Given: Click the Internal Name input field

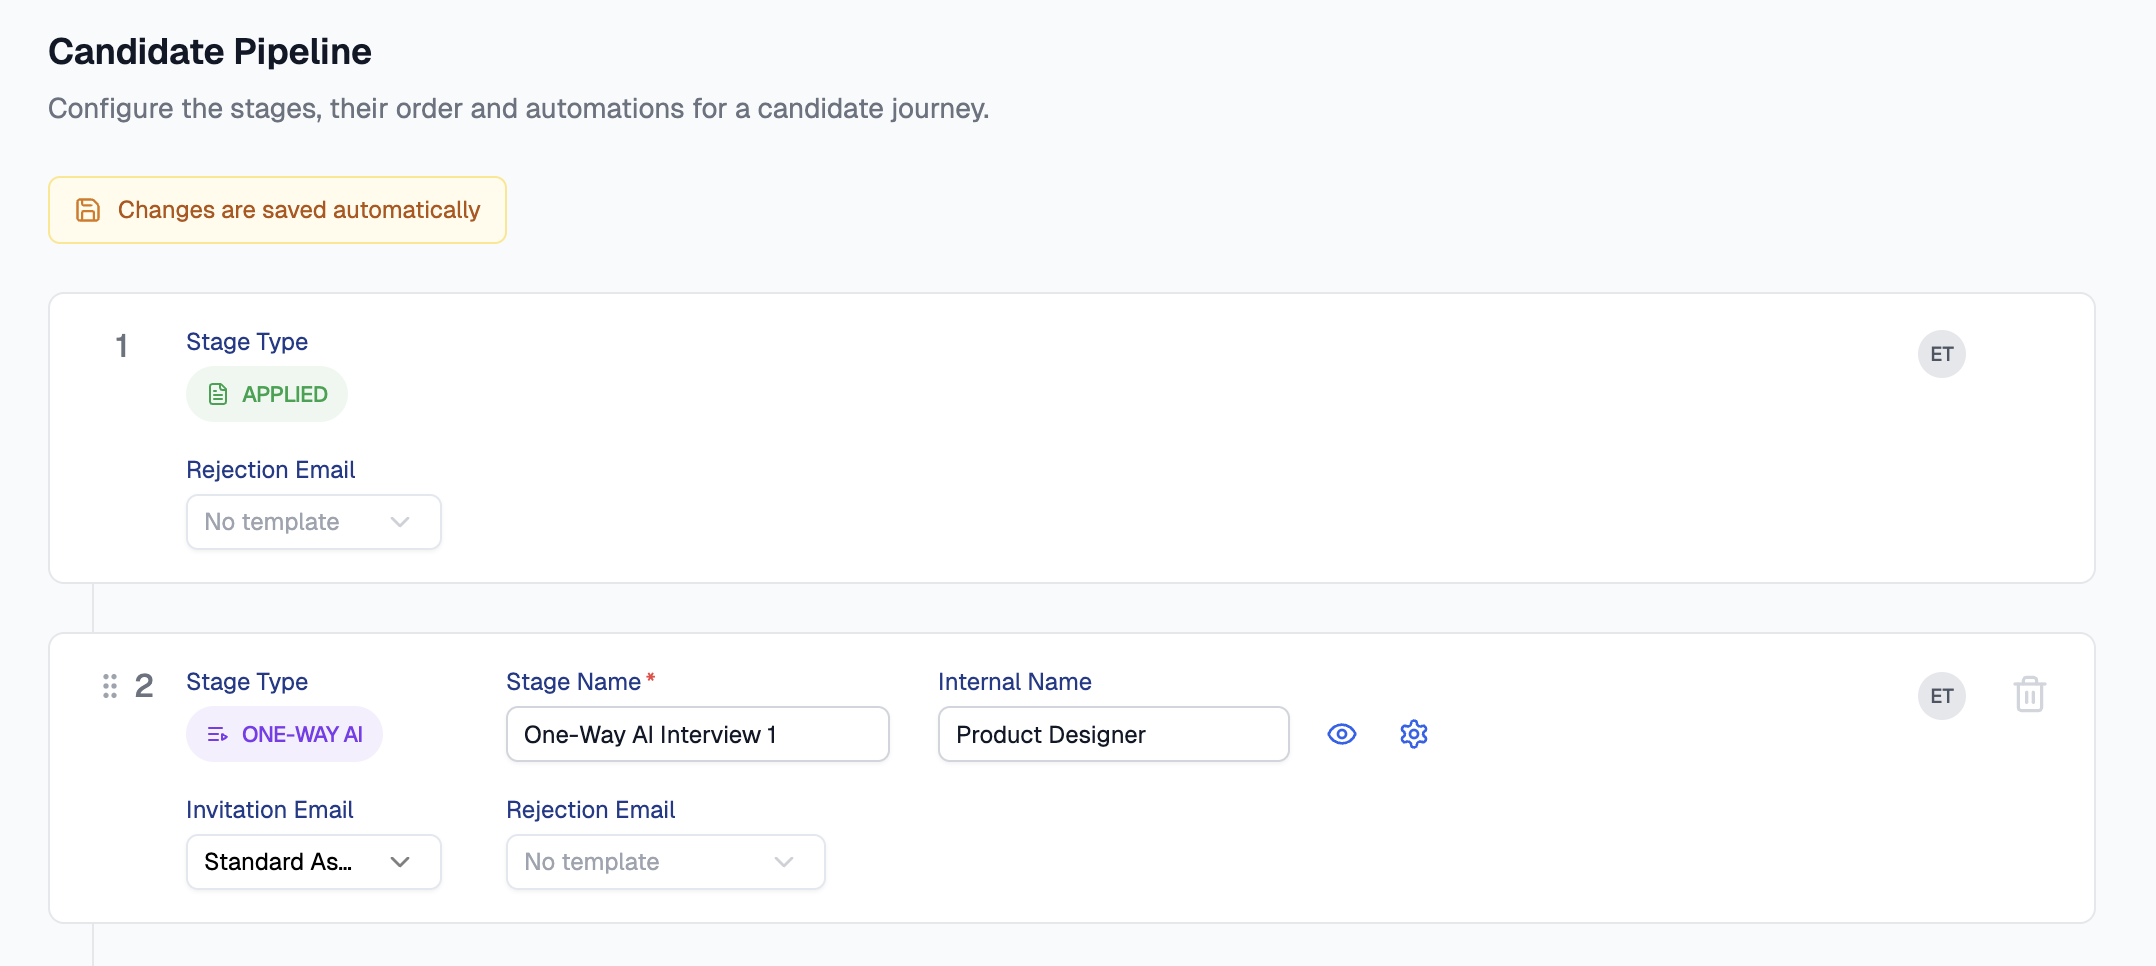Looking at the screenshot, I should click(x=1113, y=734).
